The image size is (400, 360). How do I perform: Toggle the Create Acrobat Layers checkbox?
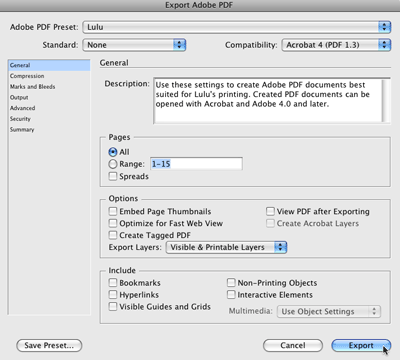point(270,223)
